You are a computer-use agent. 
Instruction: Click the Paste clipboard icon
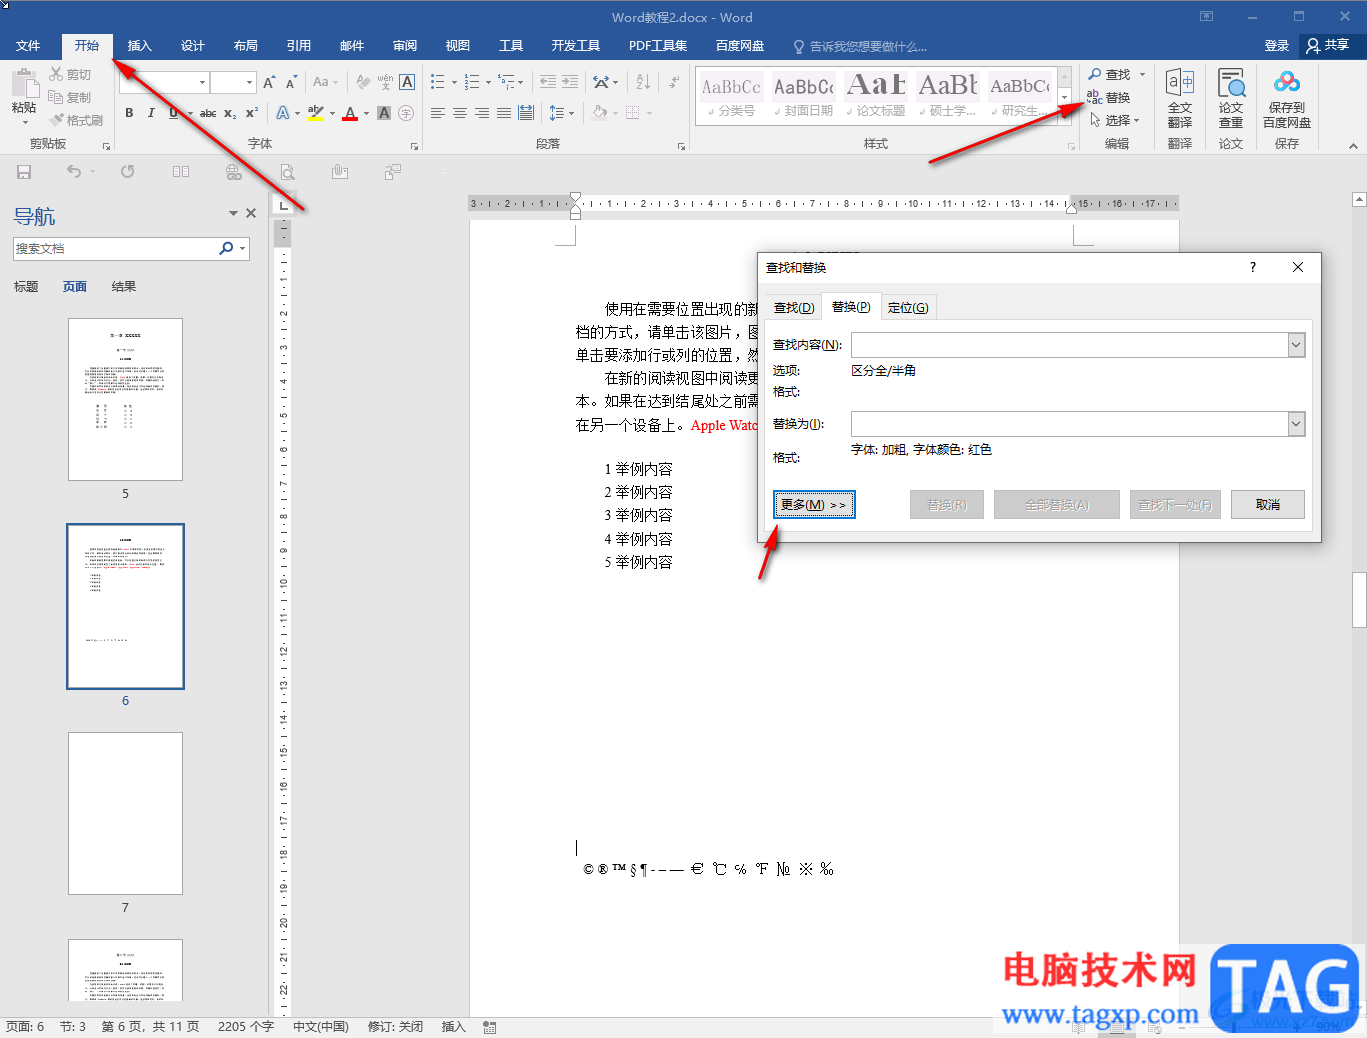(24, 82)
